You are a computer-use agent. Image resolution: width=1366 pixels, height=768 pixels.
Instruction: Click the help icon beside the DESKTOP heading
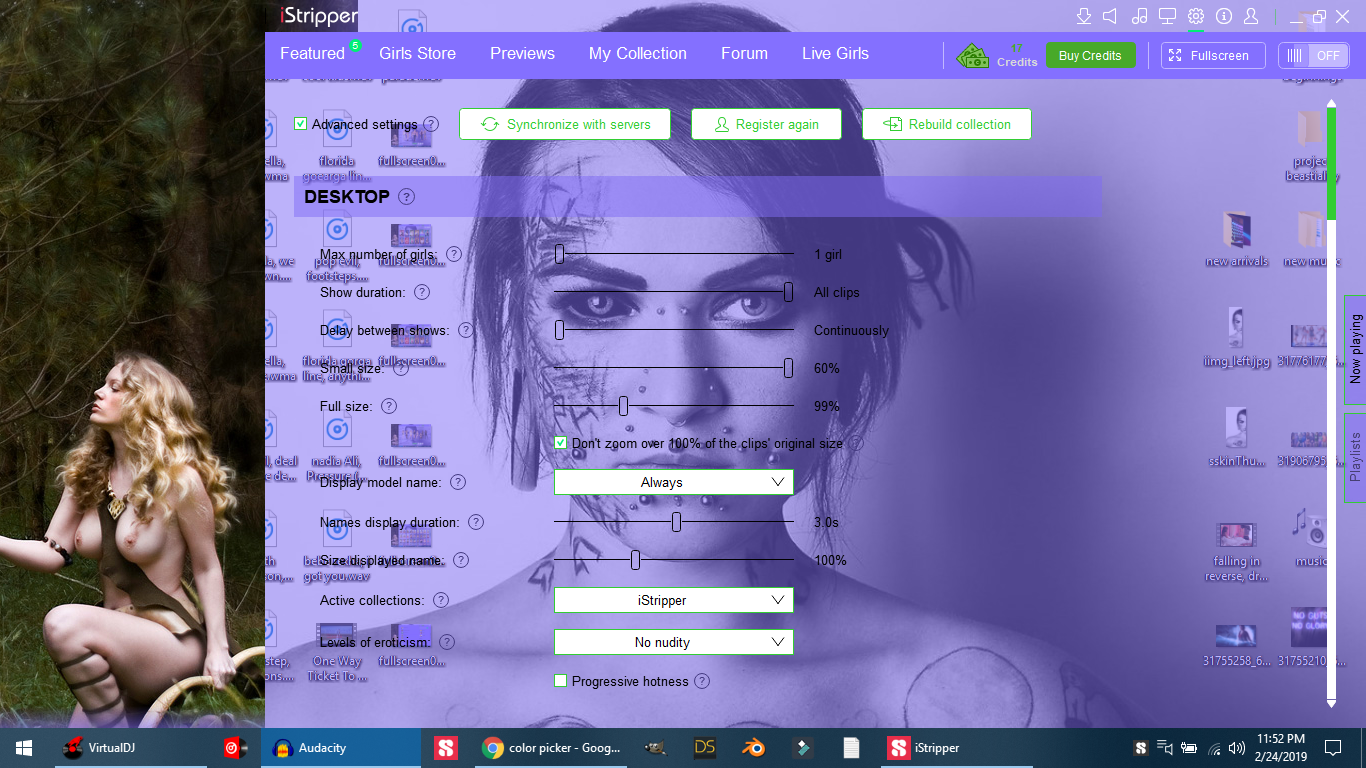(x=406, y=197)
